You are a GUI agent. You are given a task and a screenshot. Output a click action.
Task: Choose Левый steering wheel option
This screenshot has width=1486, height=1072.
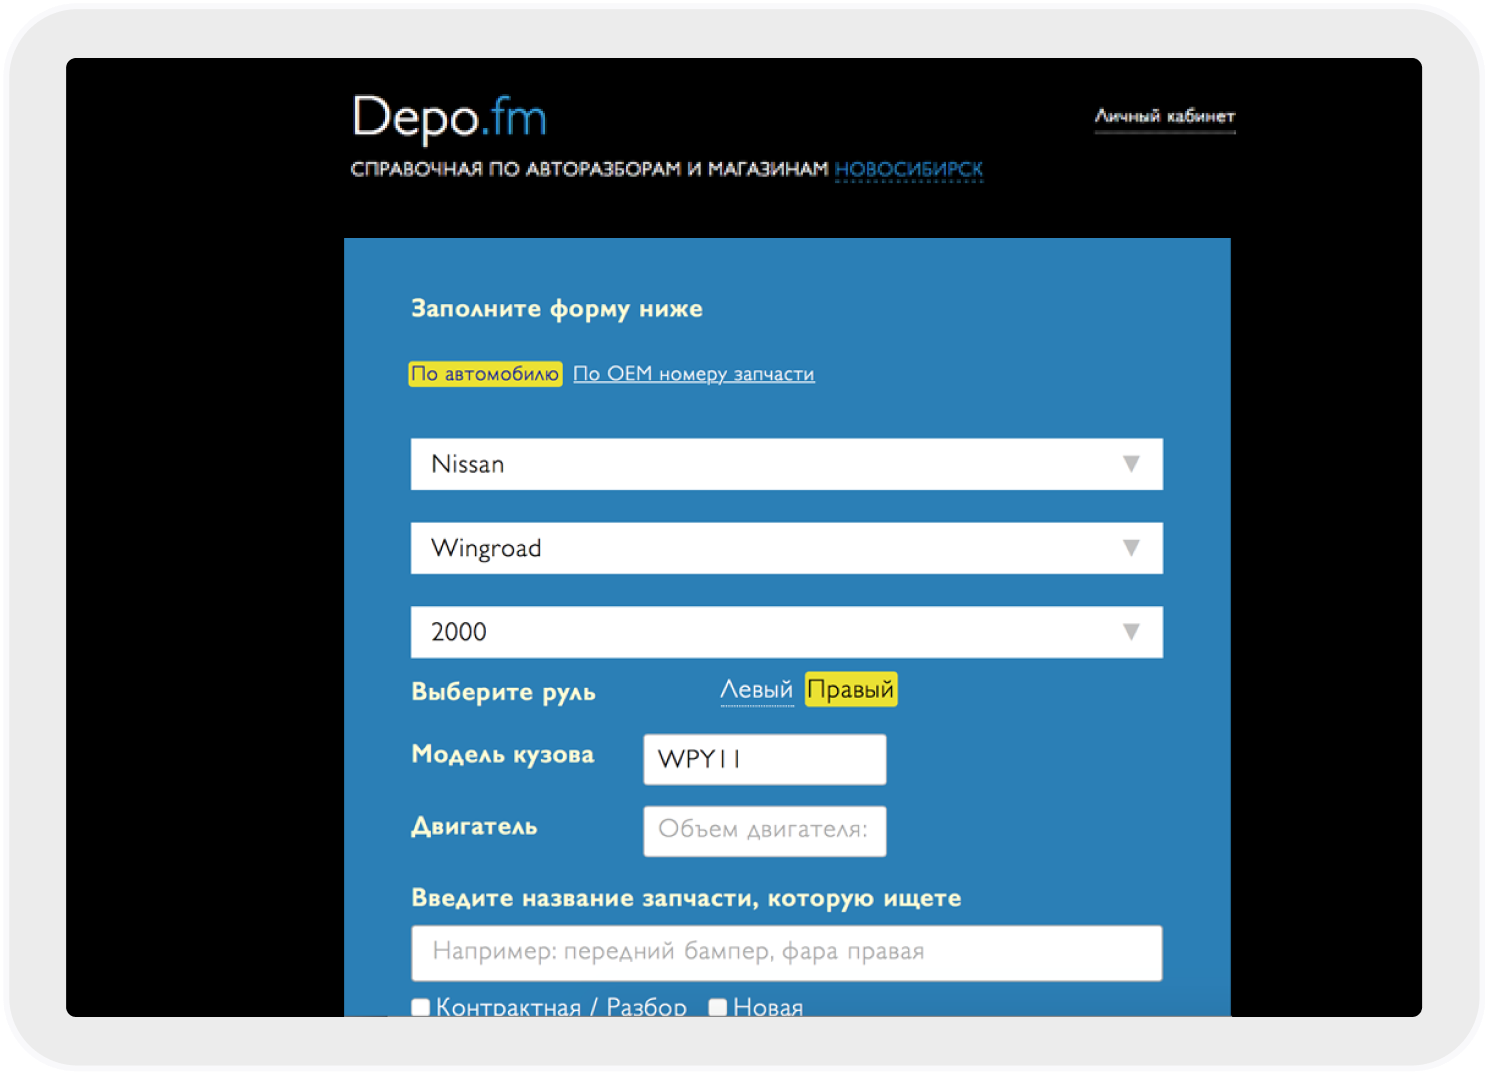coord(756,690)
